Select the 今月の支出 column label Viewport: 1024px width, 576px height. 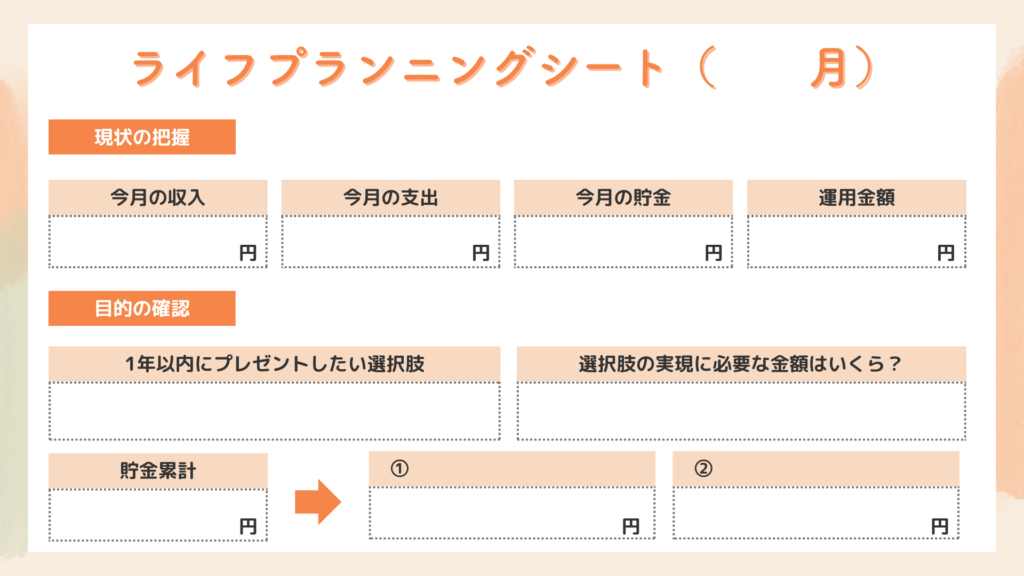(x=391, y=198)
